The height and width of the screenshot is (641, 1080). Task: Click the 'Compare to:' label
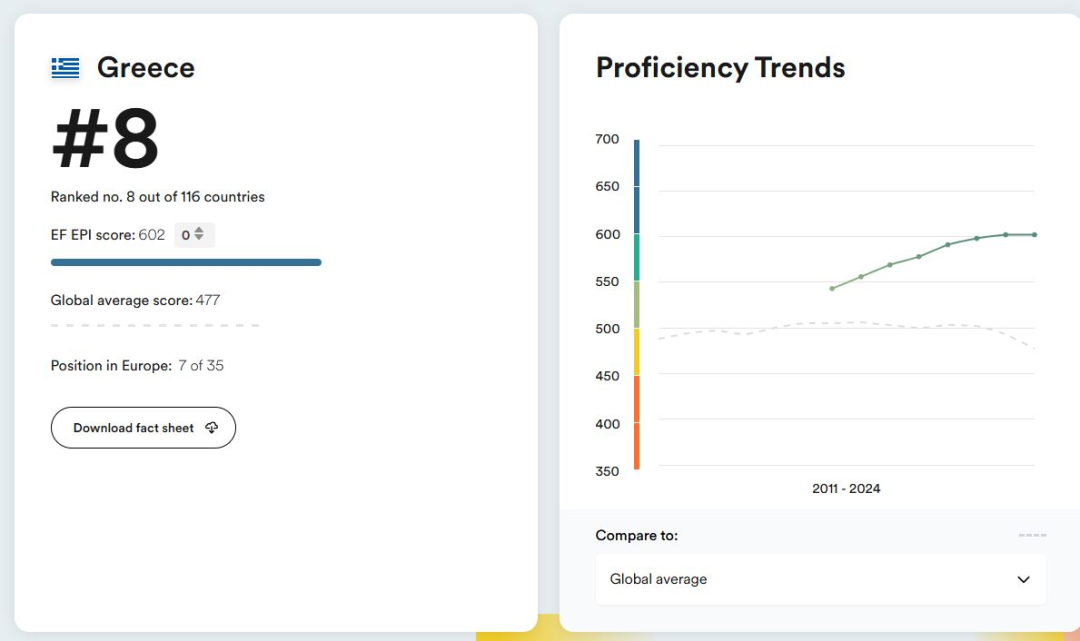click(x=636, y=536)
